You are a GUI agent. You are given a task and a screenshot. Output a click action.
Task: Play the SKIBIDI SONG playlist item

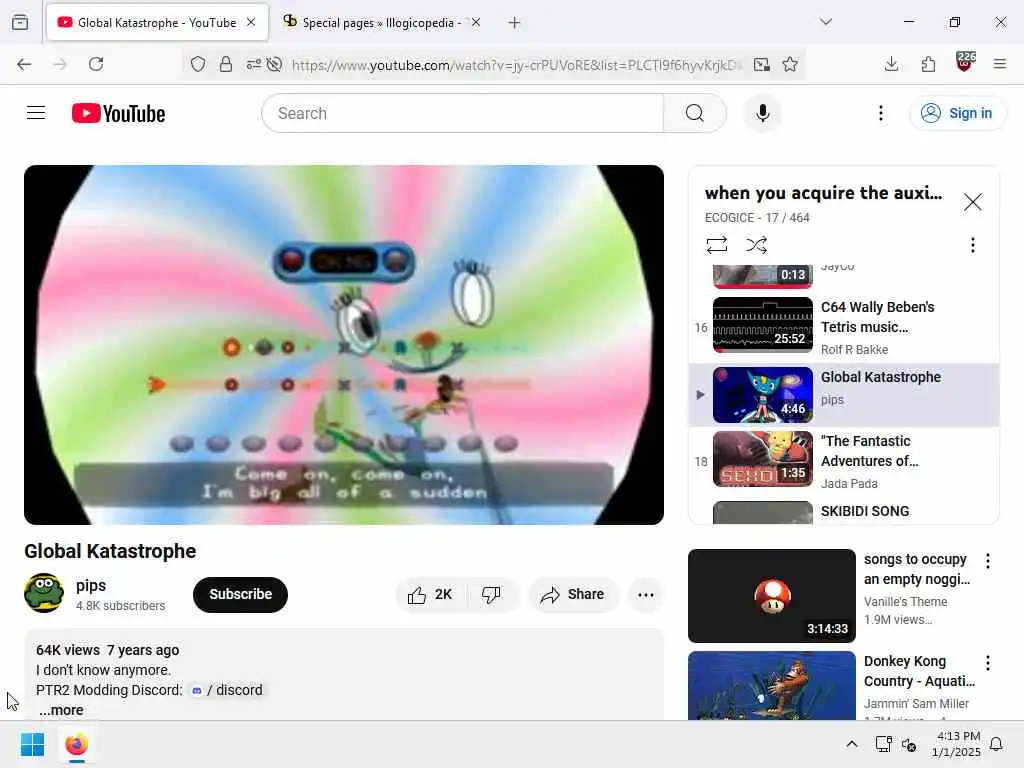(844, 512)
